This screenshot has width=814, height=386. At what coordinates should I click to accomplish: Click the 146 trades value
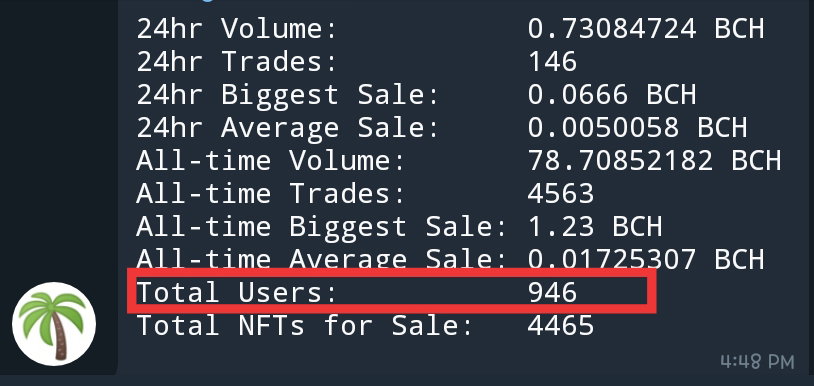(x=552, y=62)
